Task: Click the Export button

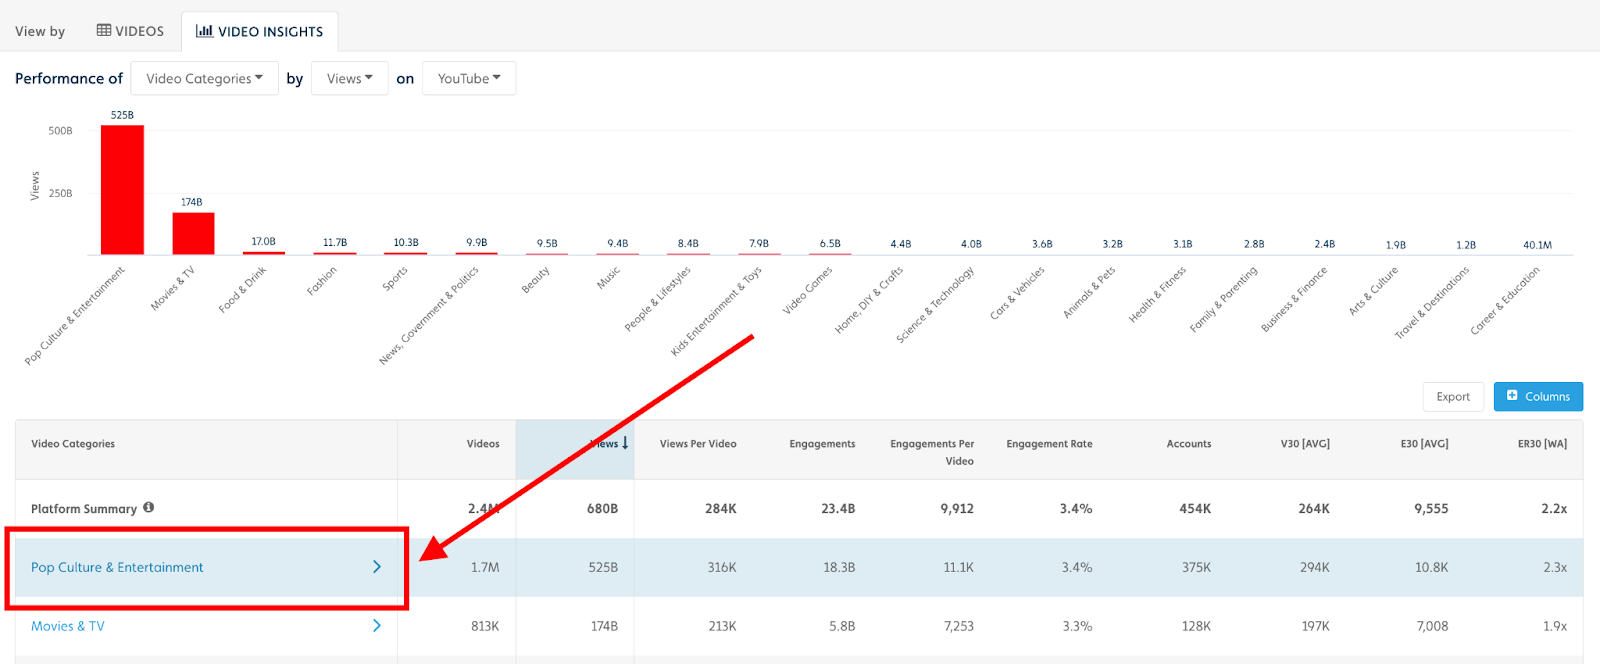Action: (1453, 396)
